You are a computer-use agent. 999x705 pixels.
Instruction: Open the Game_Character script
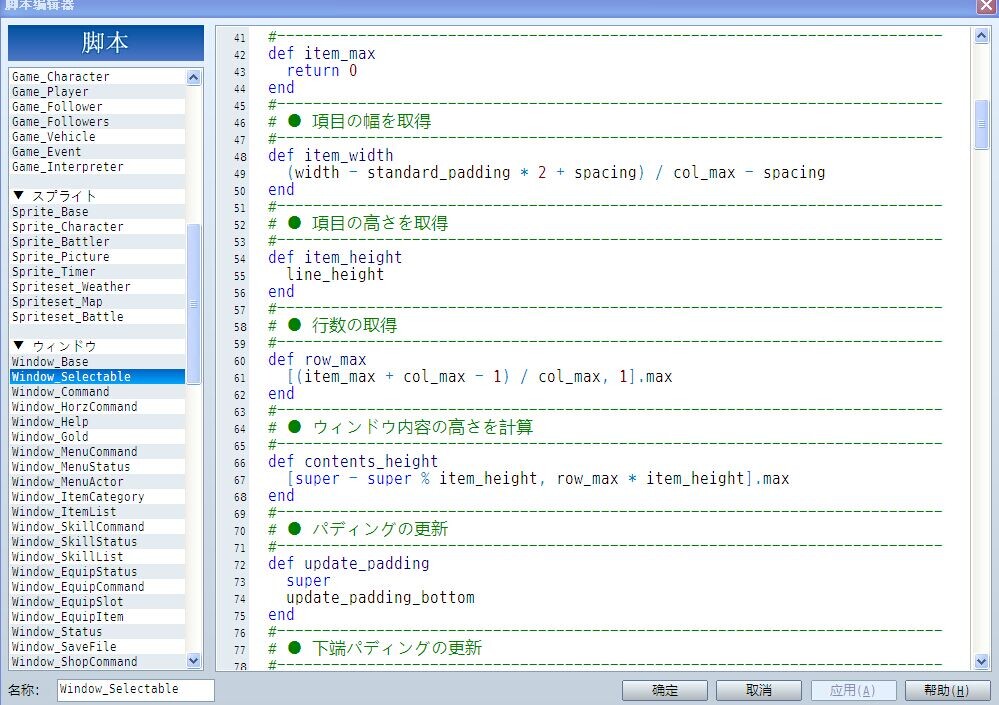(x=98, y=76)
